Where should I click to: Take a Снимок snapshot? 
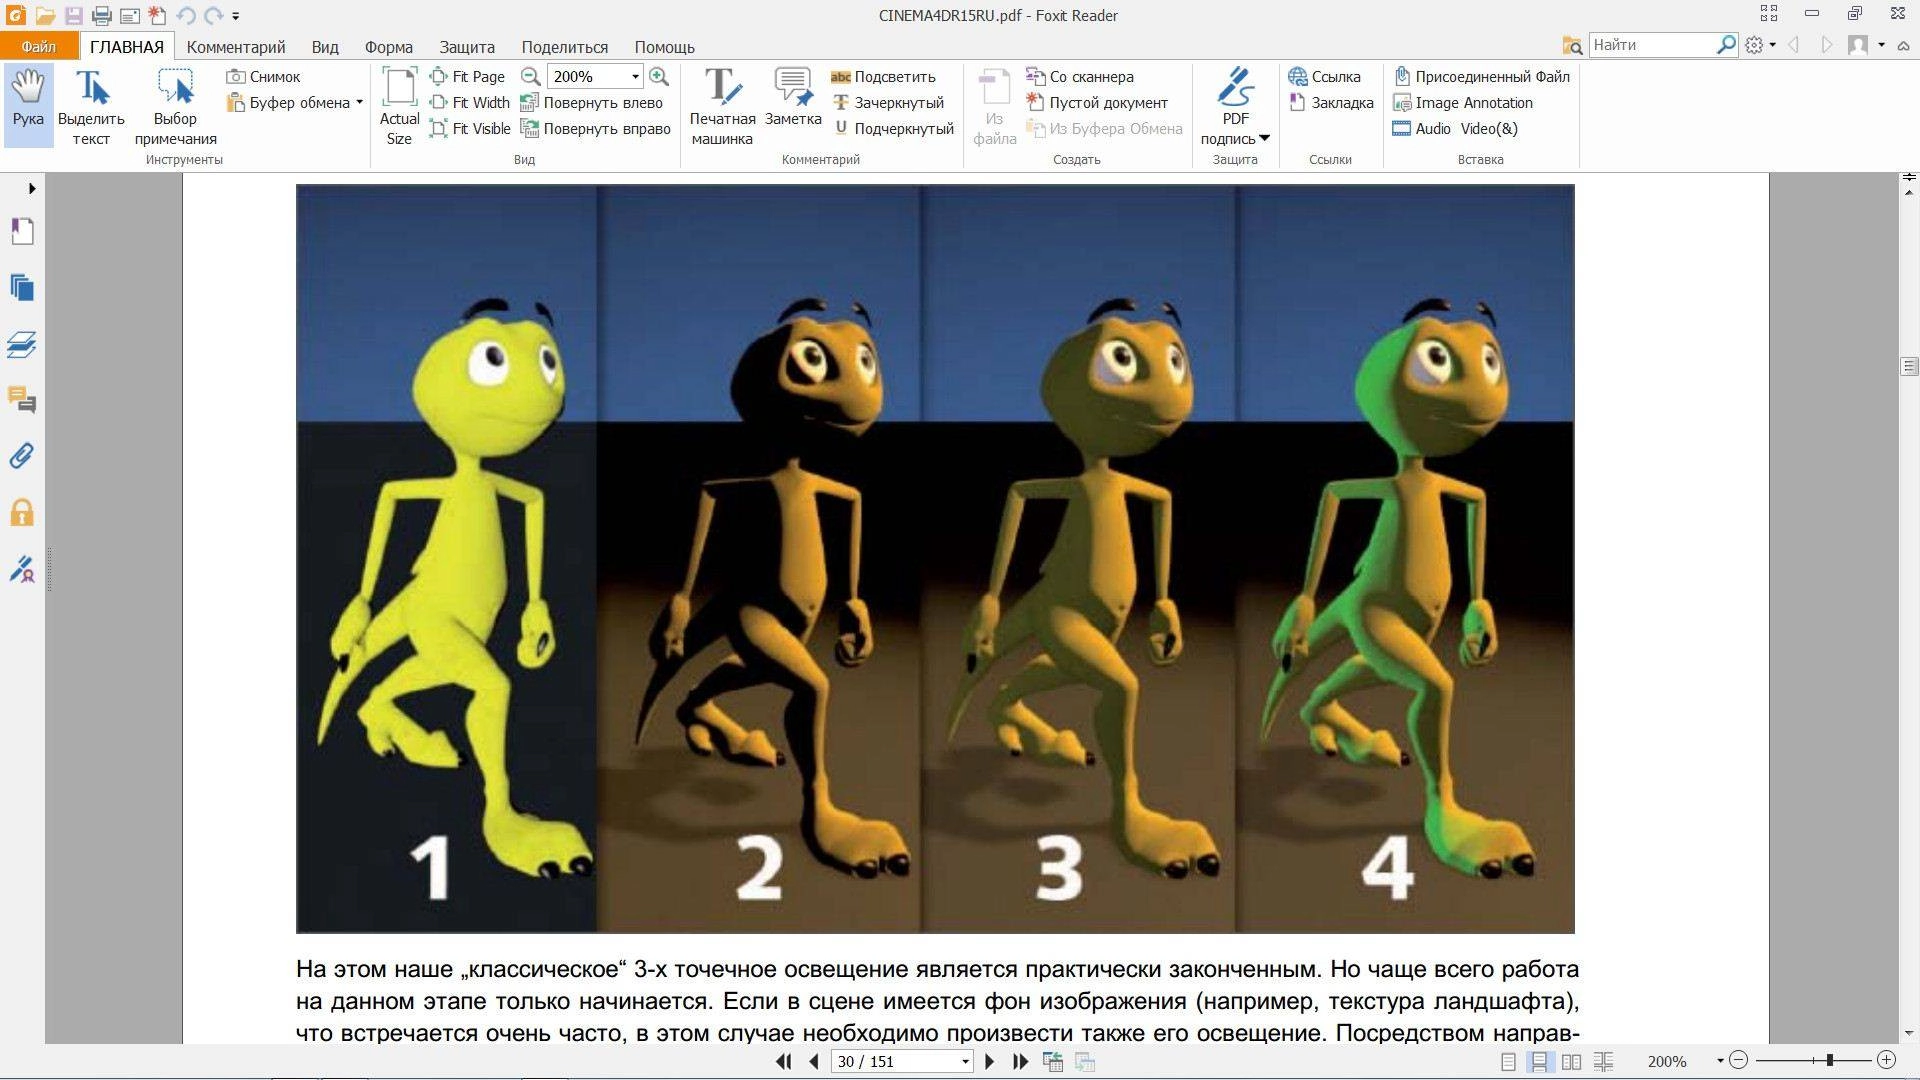264,76
